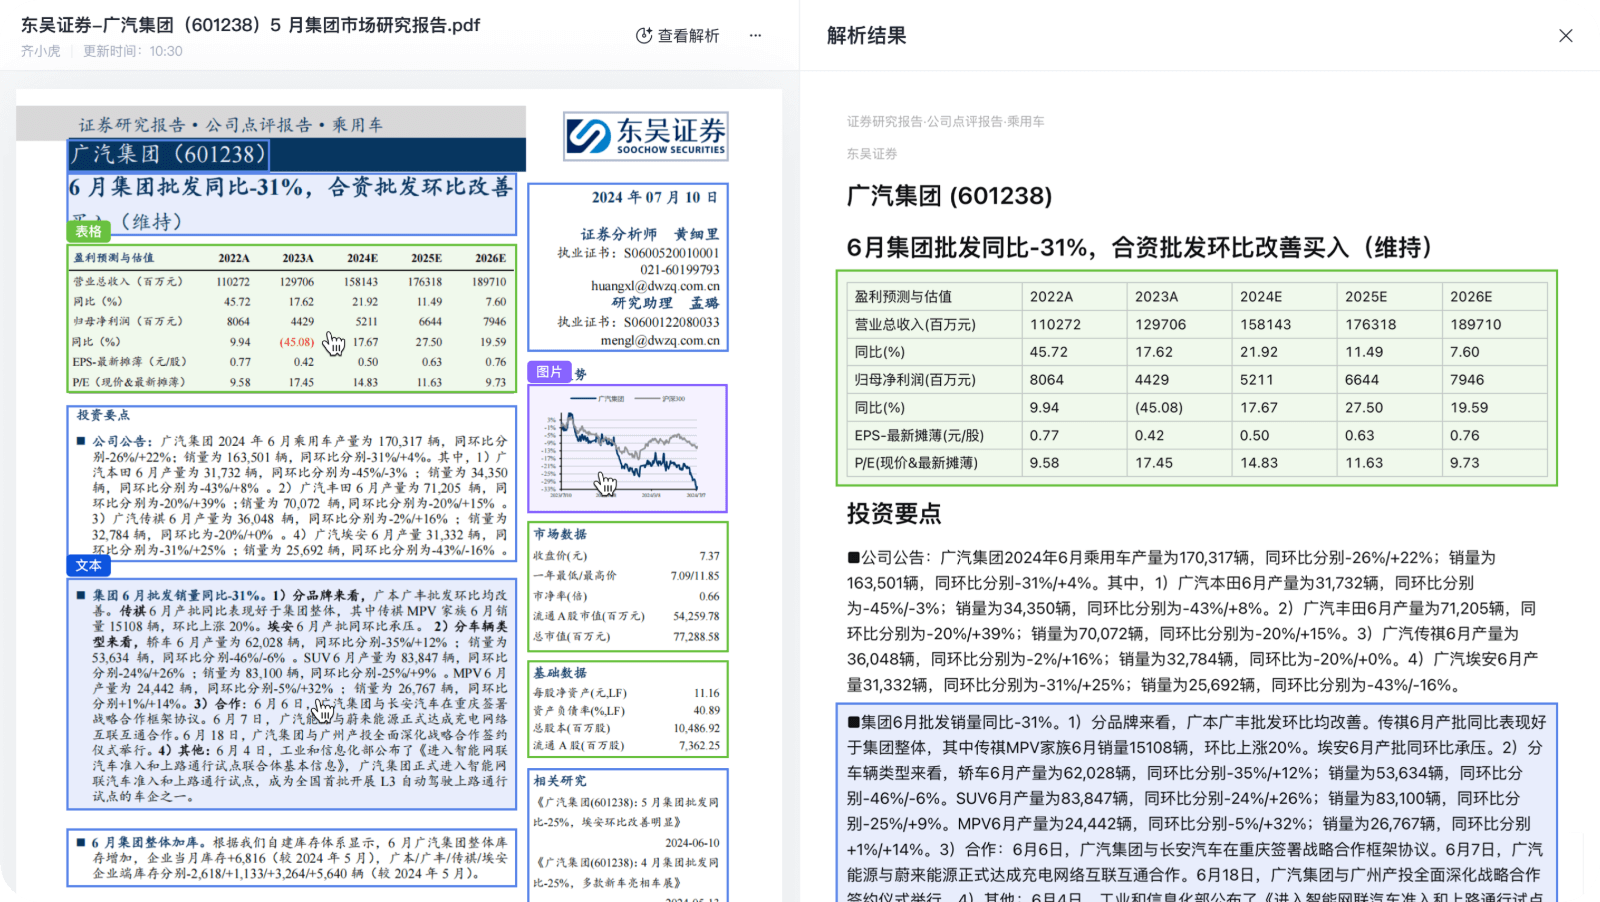The height and width of the screenshot is (902, 1600).
Task: Click the 投资要点 heading in results panel
Action: coord(893,514)
